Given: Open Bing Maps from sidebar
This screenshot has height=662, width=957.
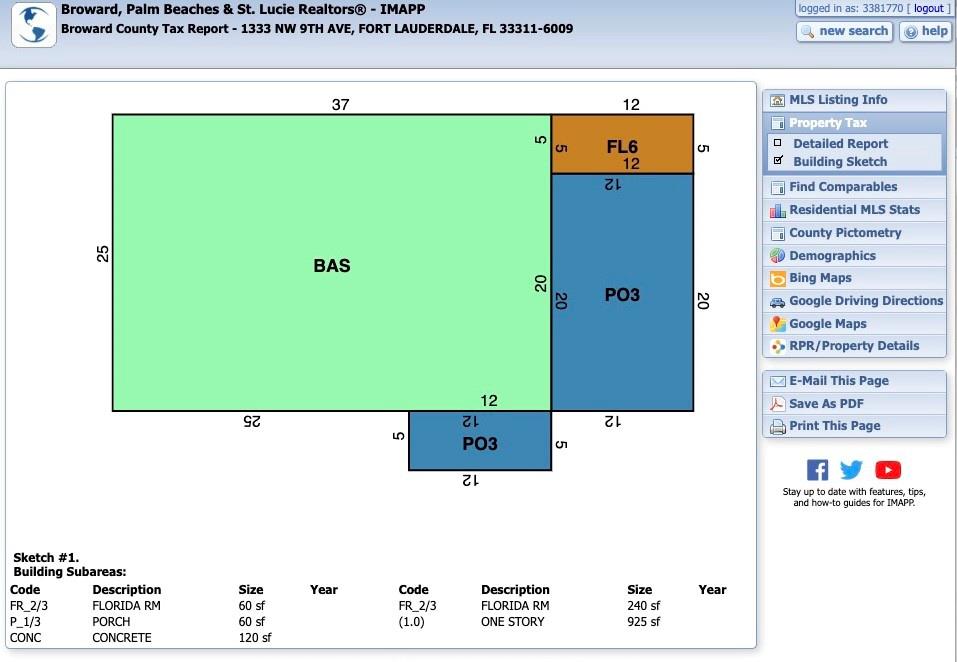Looking at the screenshot, I should 819,278.
